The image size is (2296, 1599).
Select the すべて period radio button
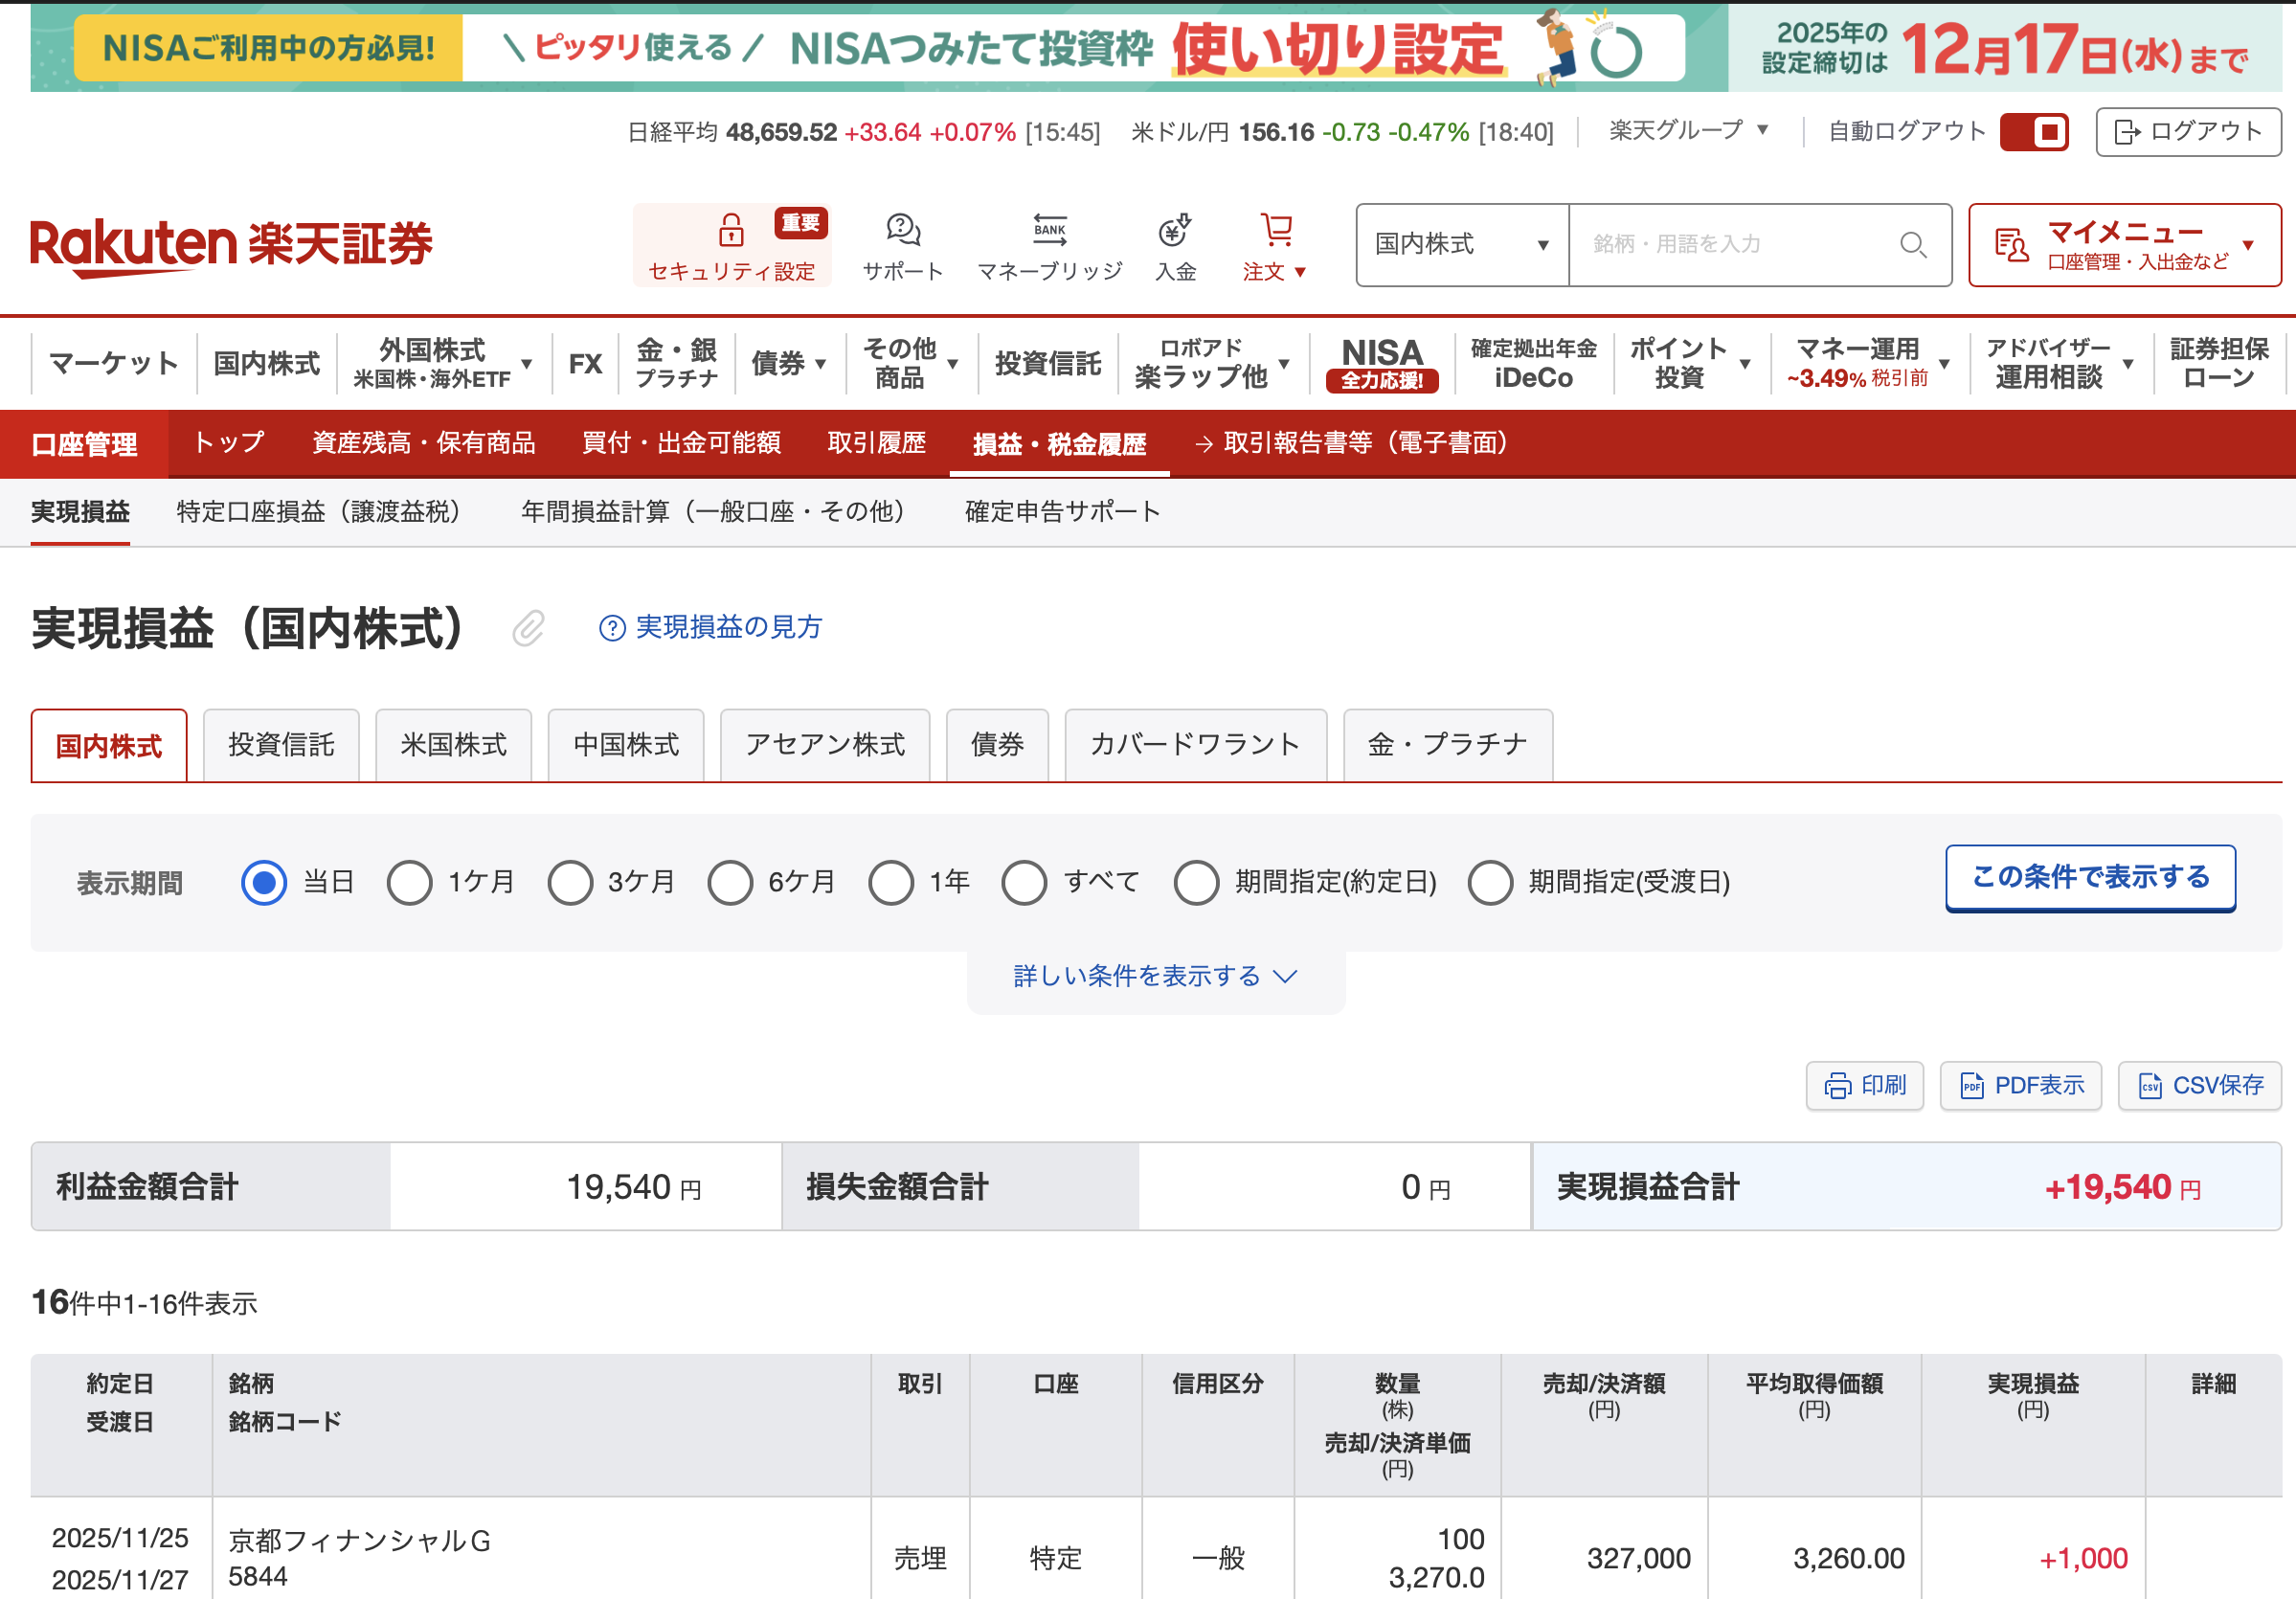click(x=1024, y=883)
